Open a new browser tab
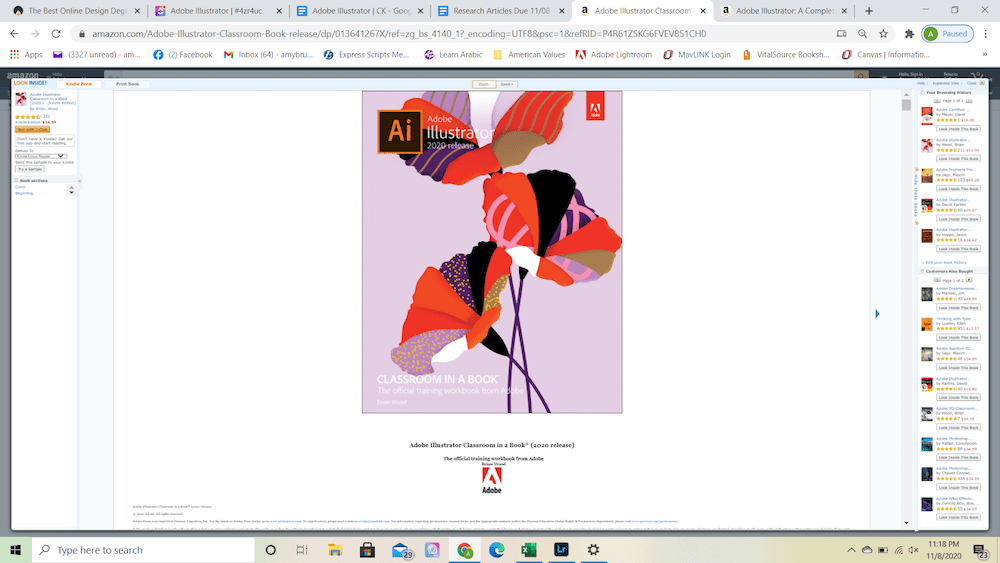This screenshot has height=563, width=1000. (869, 11)
